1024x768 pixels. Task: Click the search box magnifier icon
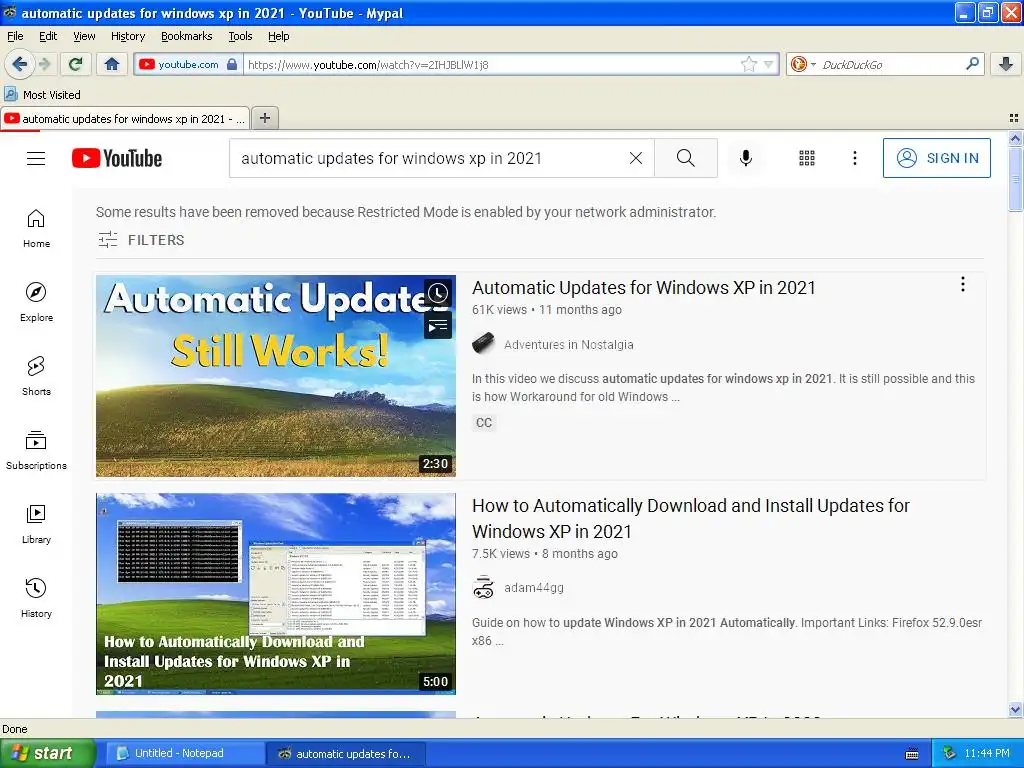click(972, 63)
